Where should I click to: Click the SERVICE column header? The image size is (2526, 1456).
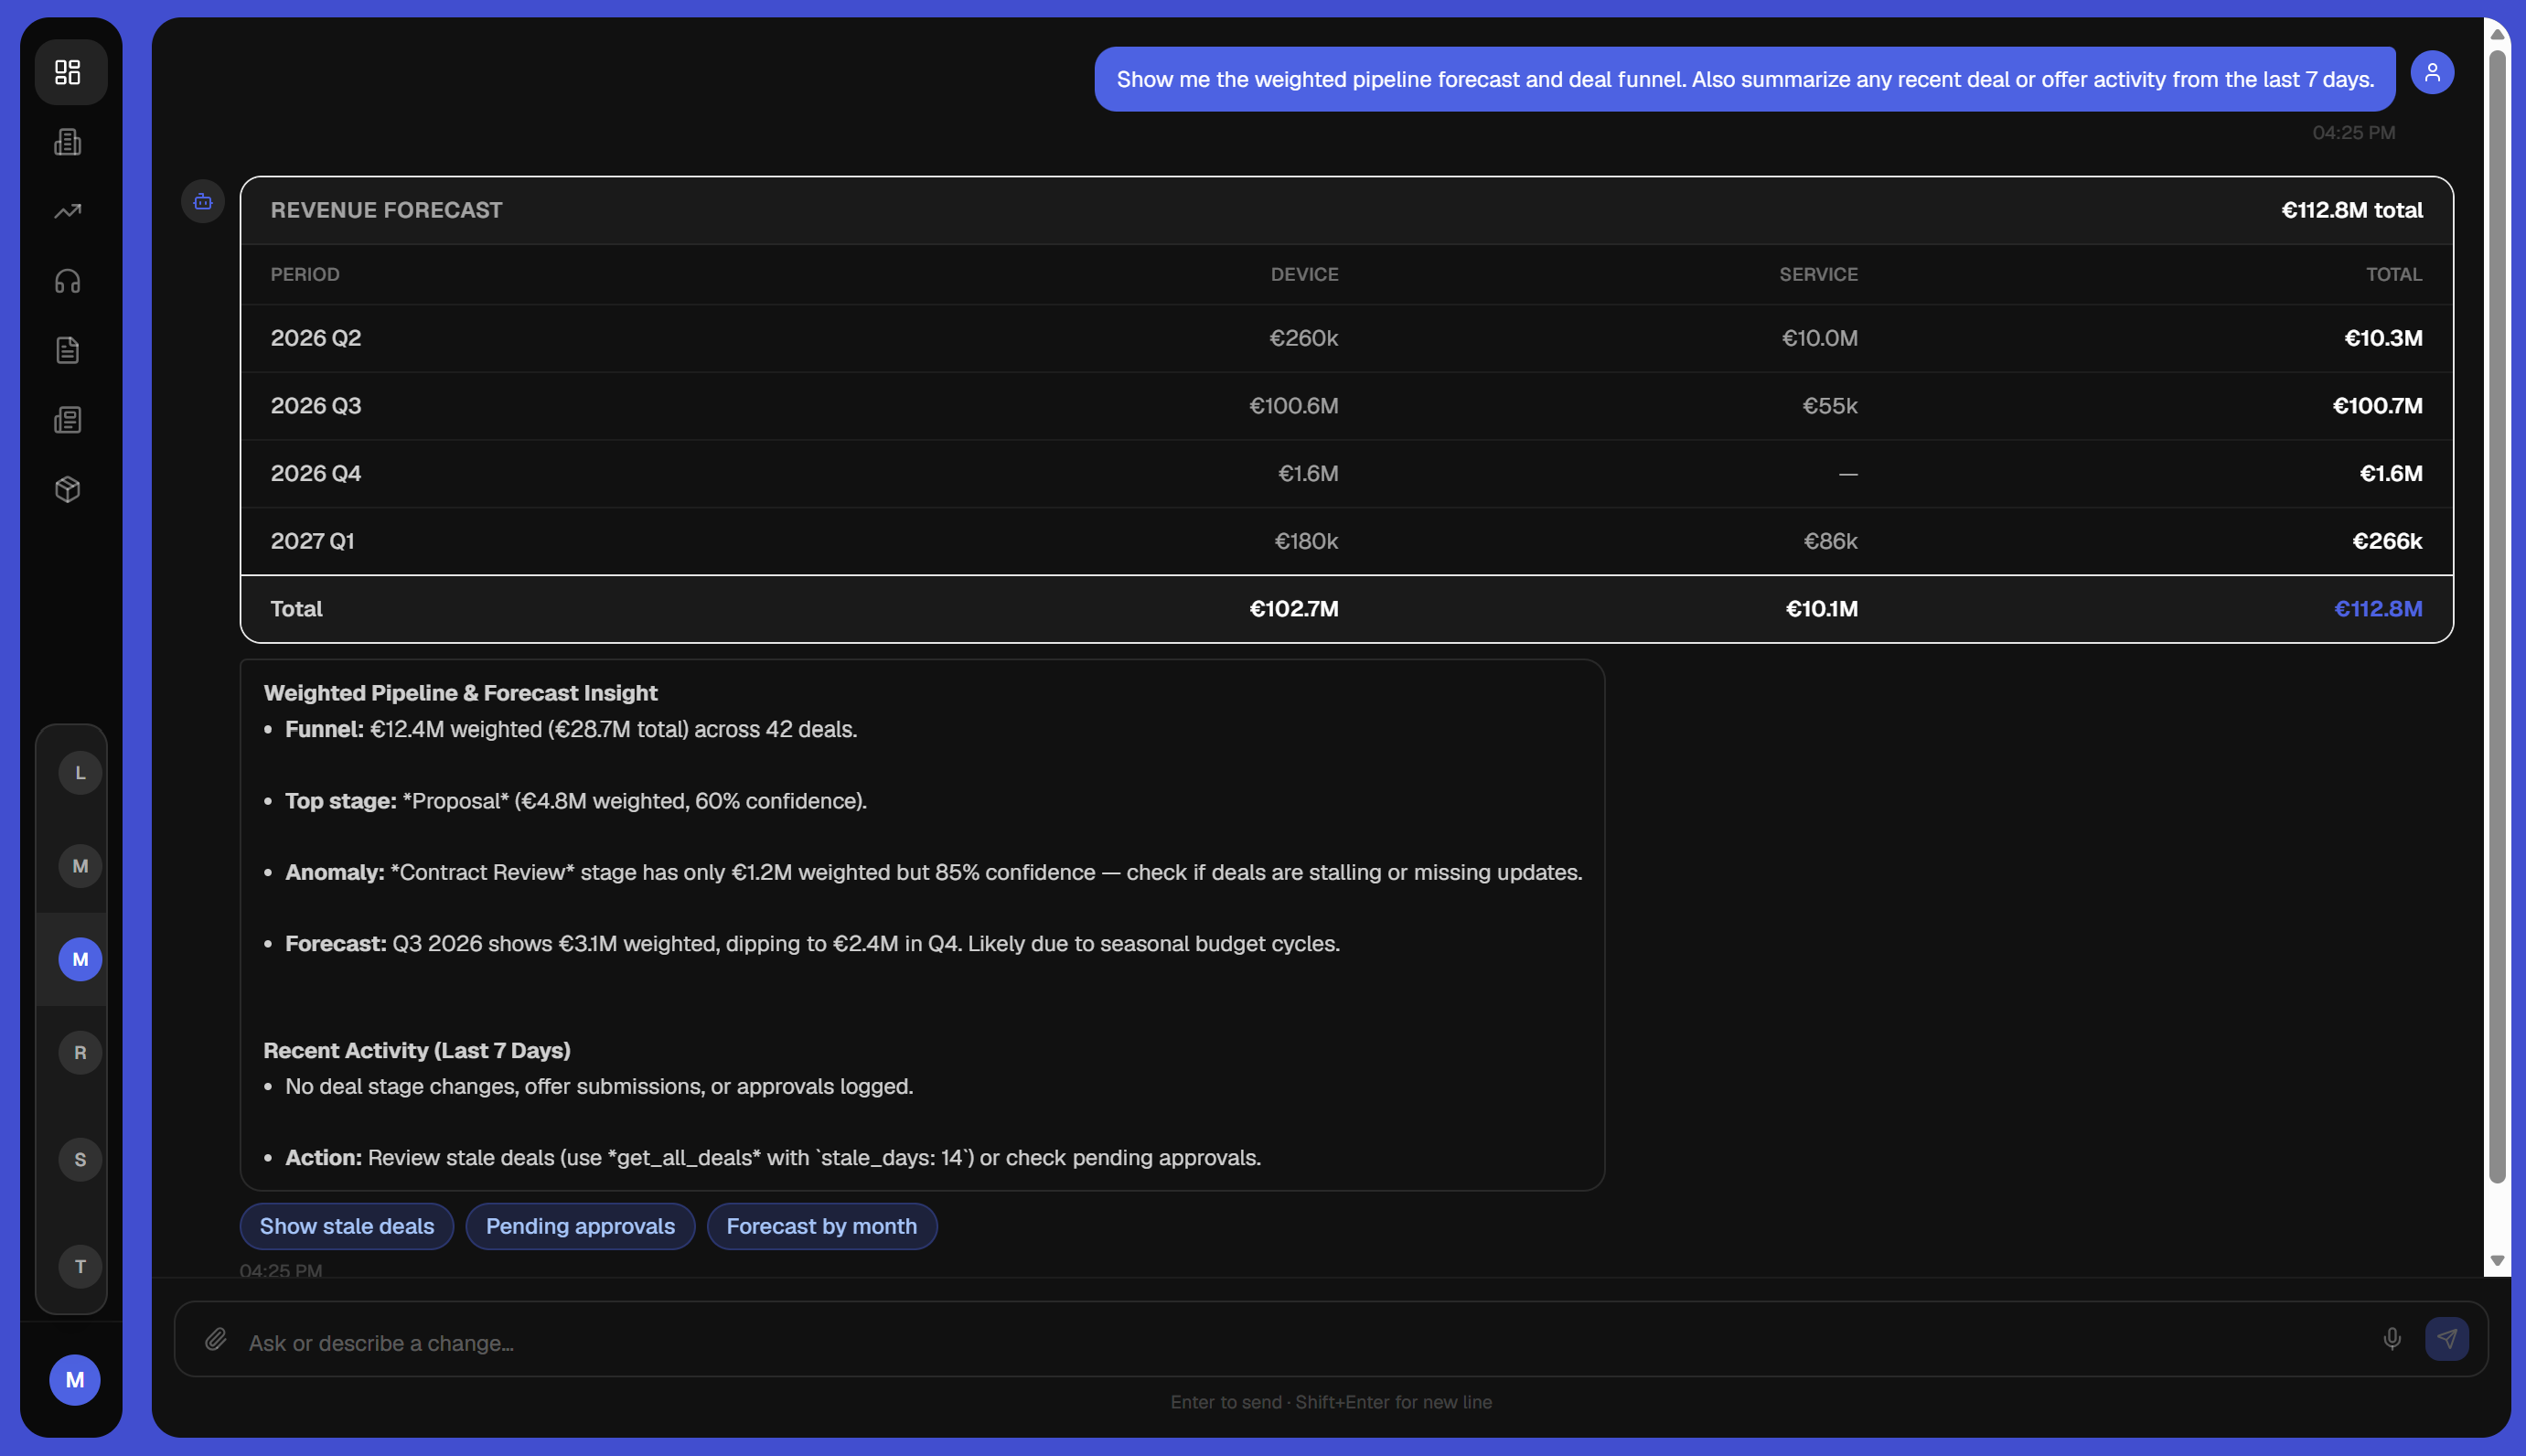[1818, 274]
